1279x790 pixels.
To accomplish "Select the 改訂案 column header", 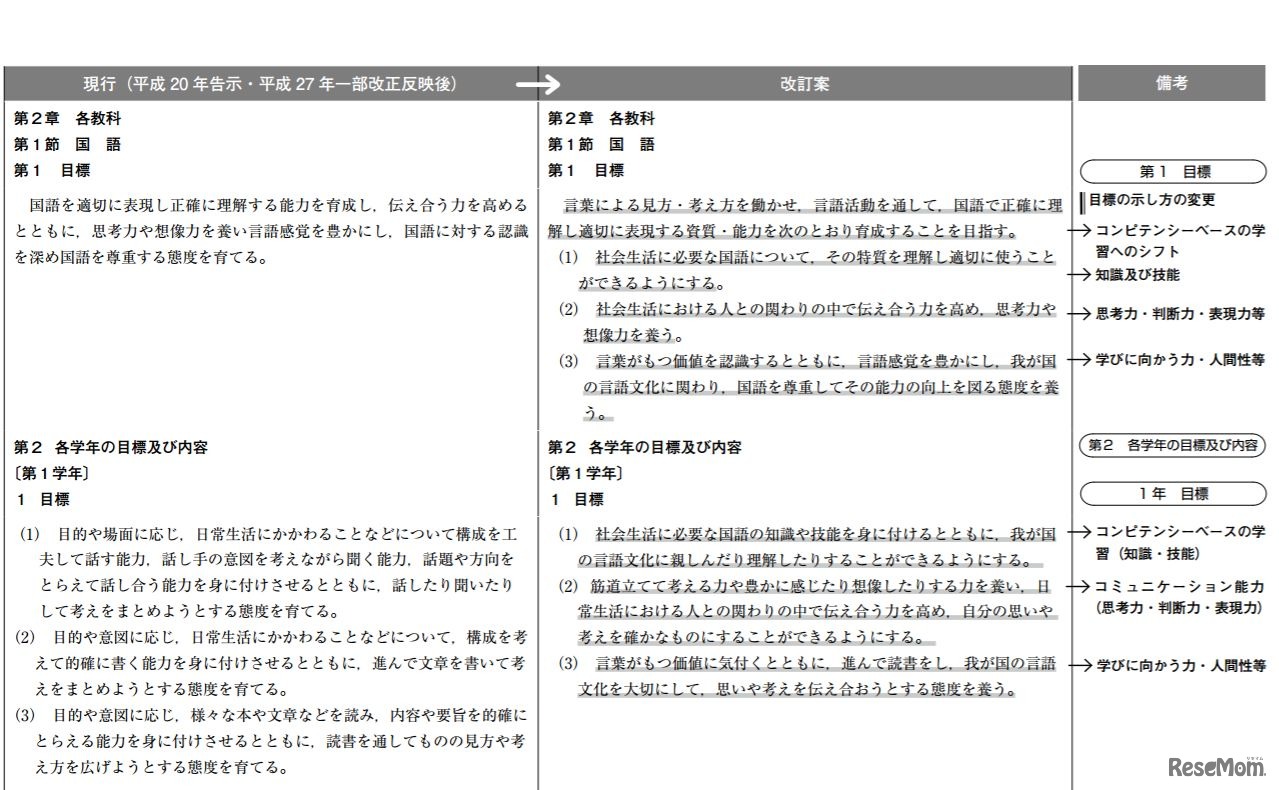I will point(806,85).
